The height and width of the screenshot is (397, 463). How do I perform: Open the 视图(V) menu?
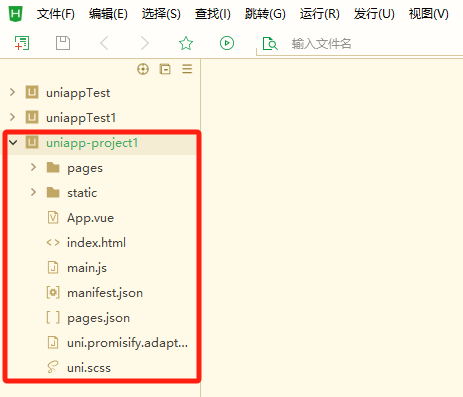[x=429, y=14]
